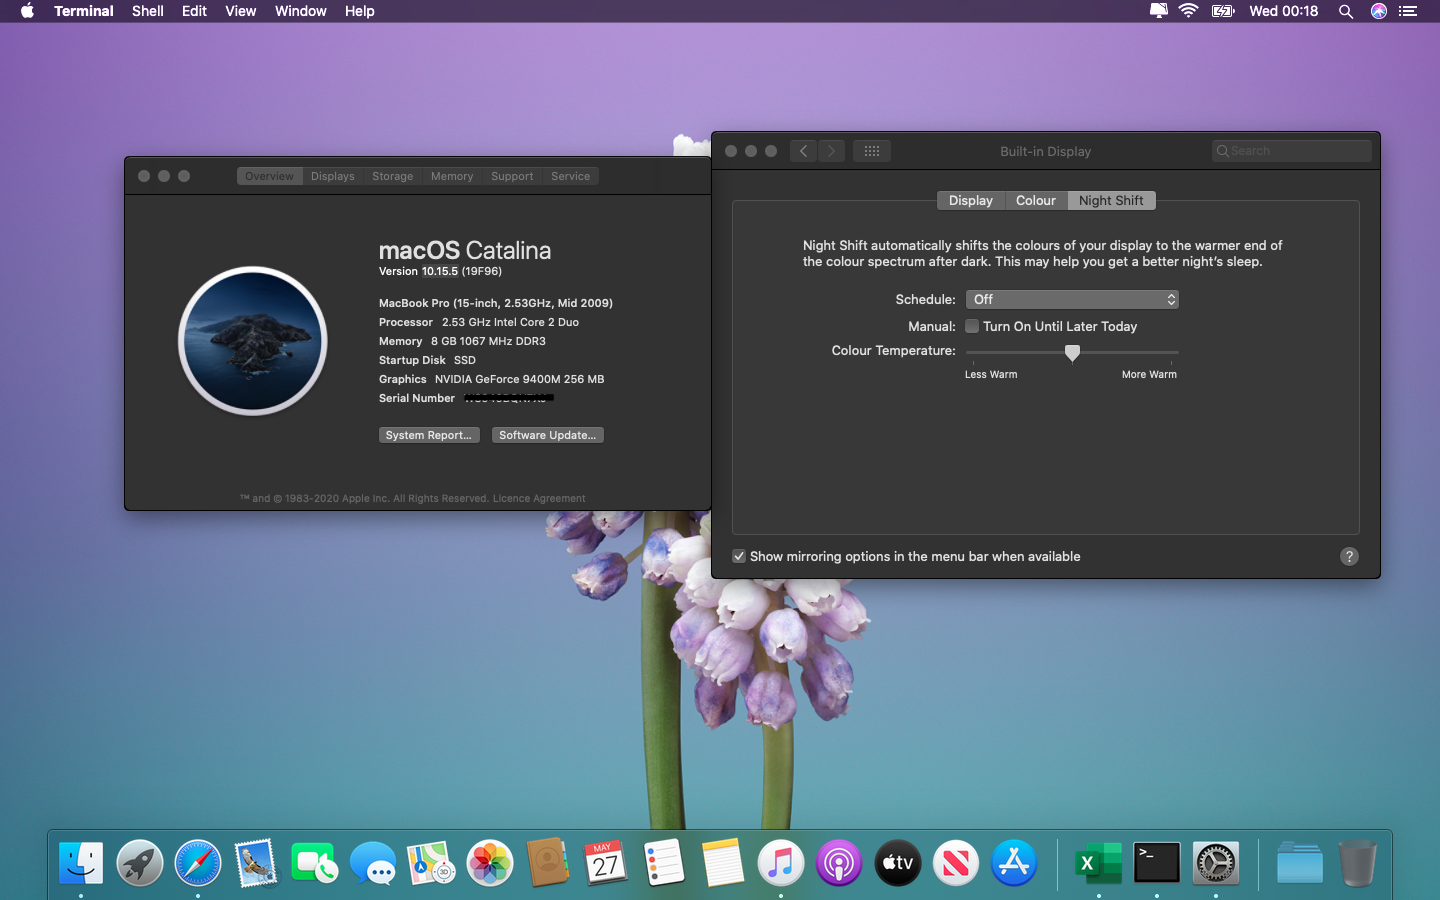Open the Trash in the Dock
This screenshot has height=900, width=1440.
point(1357,863)
